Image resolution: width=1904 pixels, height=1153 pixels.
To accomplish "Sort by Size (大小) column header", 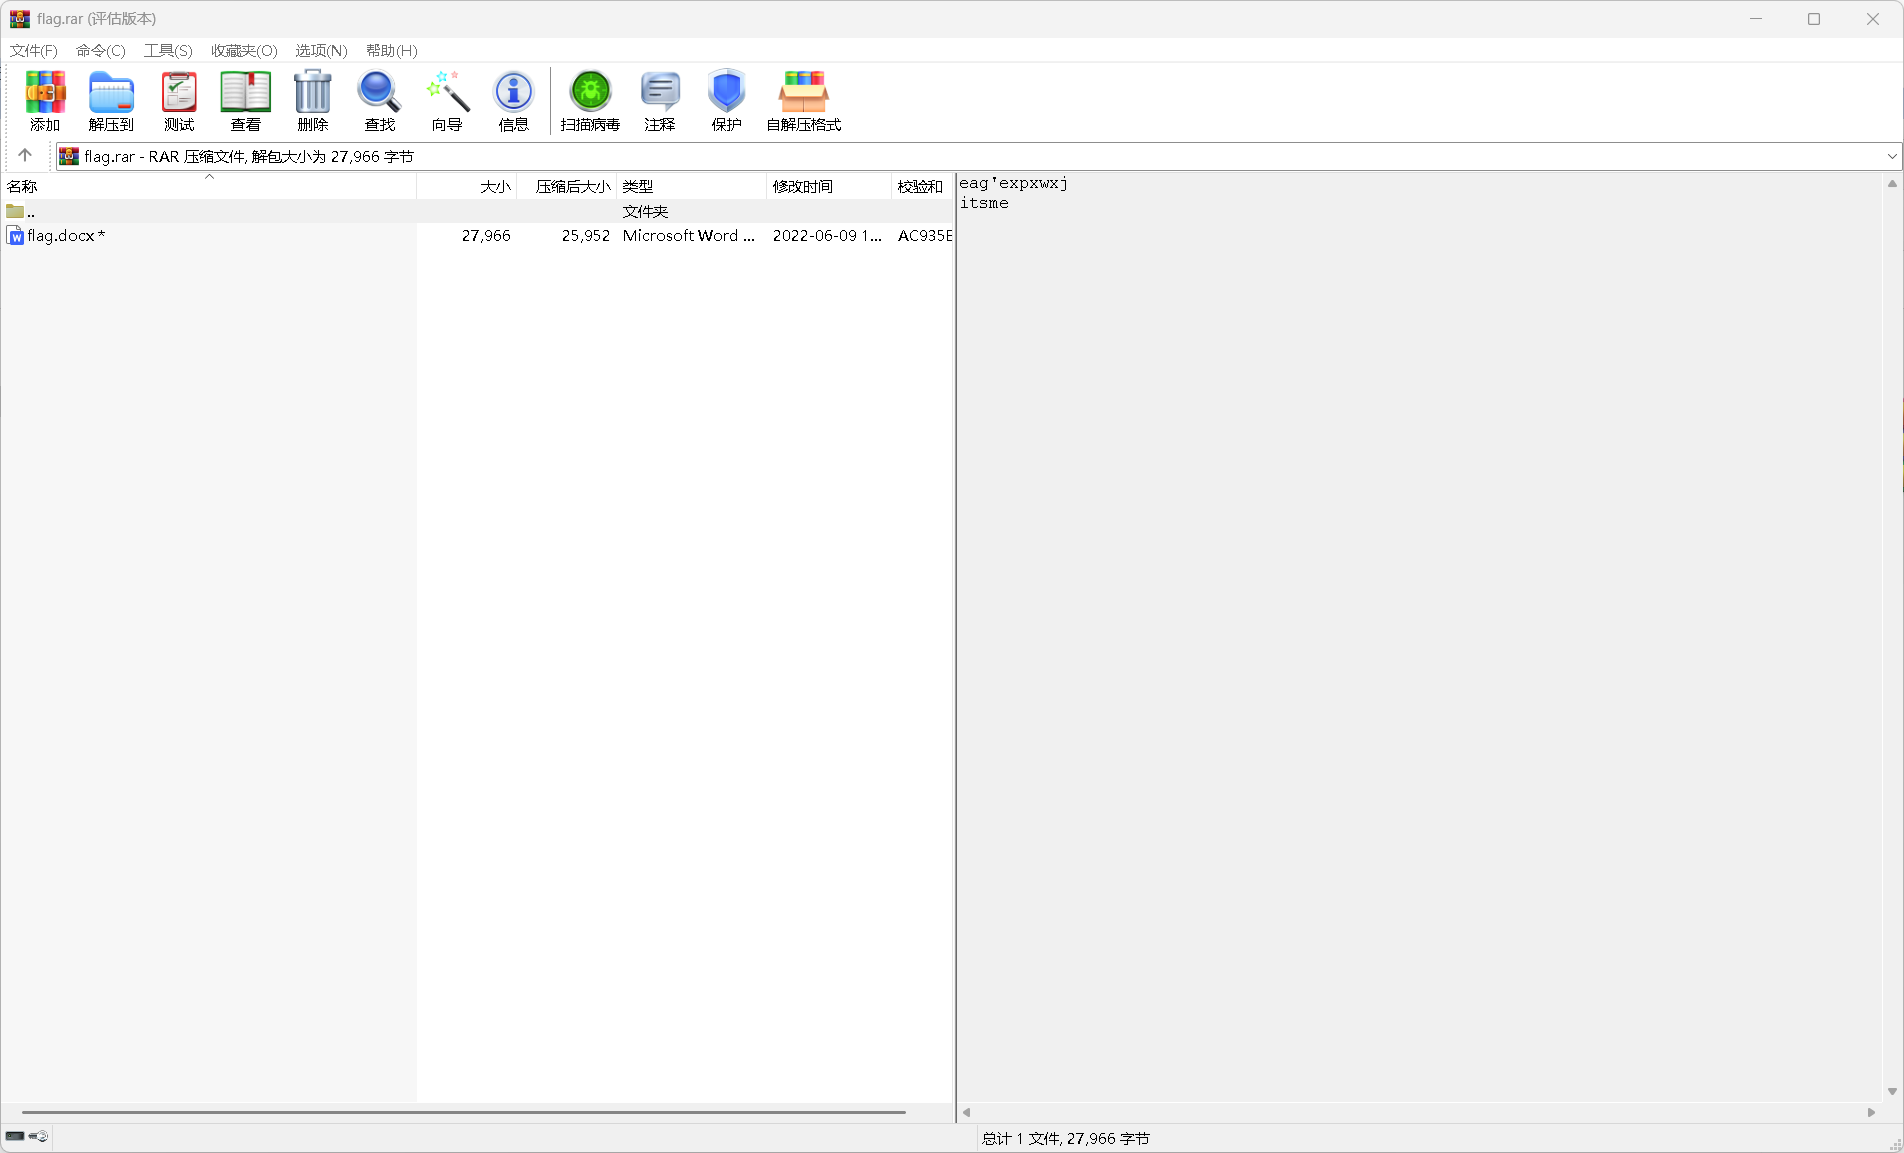I will (x=467, y=186).
